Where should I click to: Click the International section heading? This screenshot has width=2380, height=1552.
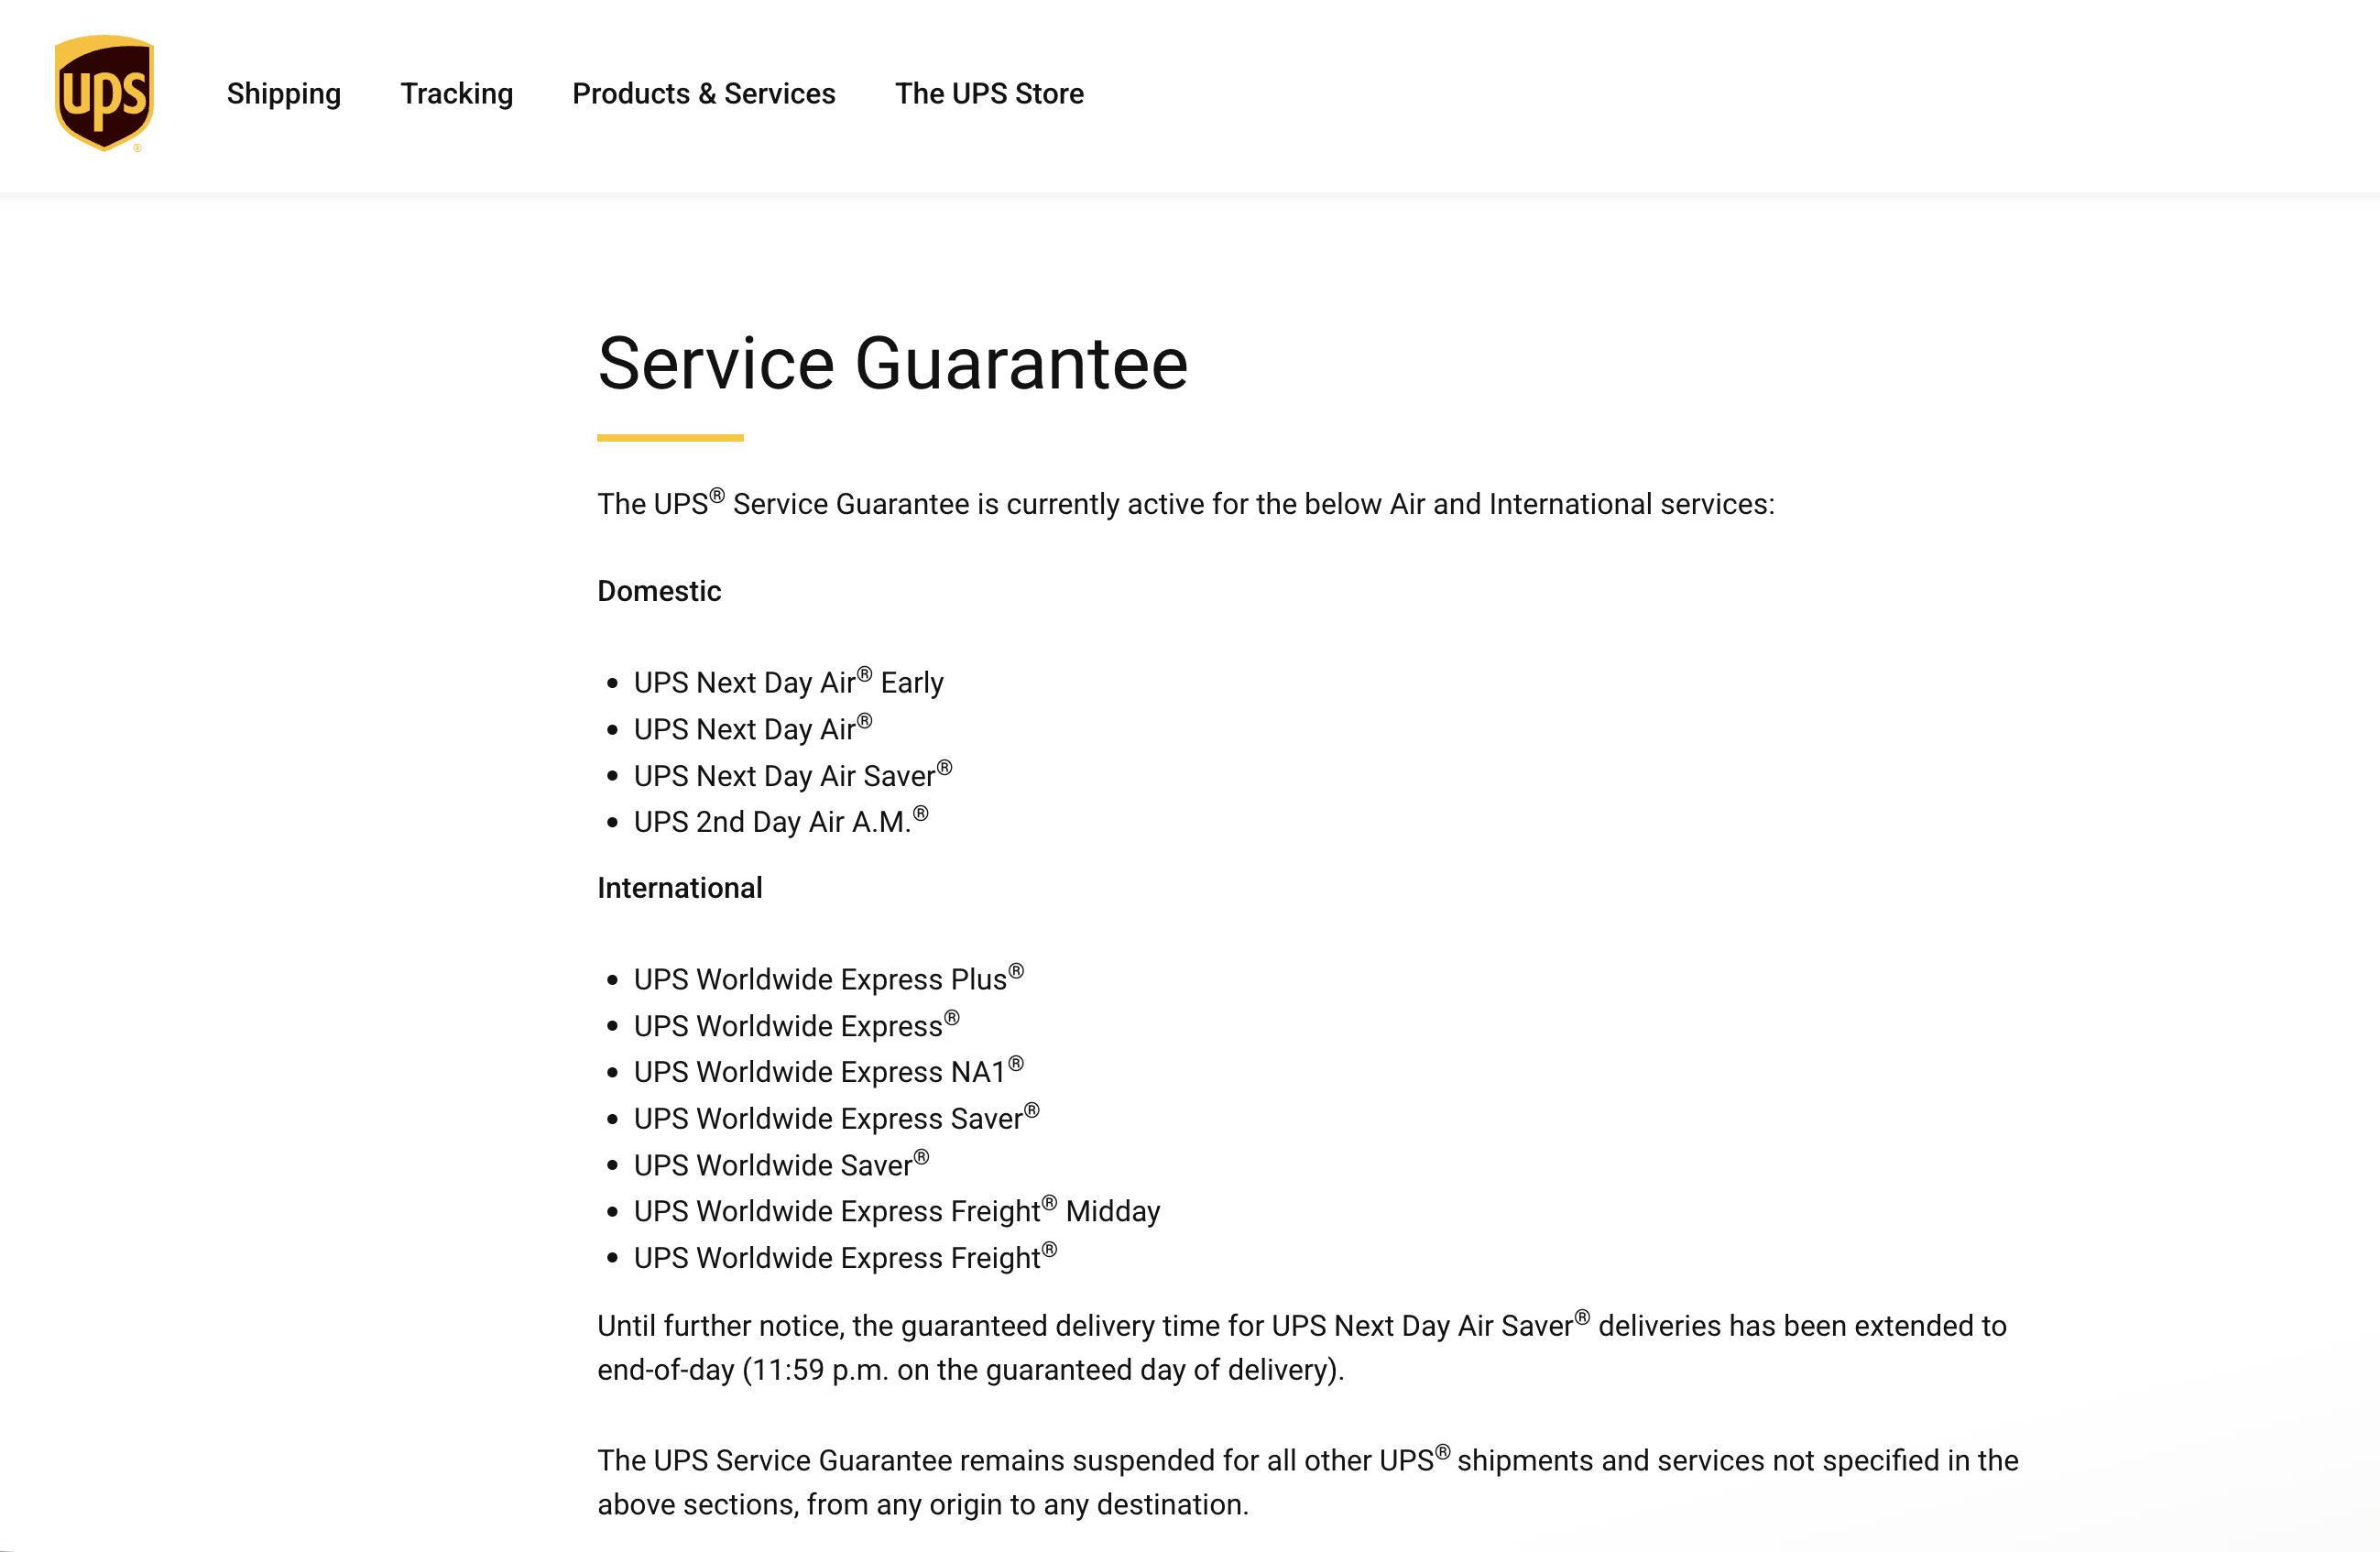point(679,888)
